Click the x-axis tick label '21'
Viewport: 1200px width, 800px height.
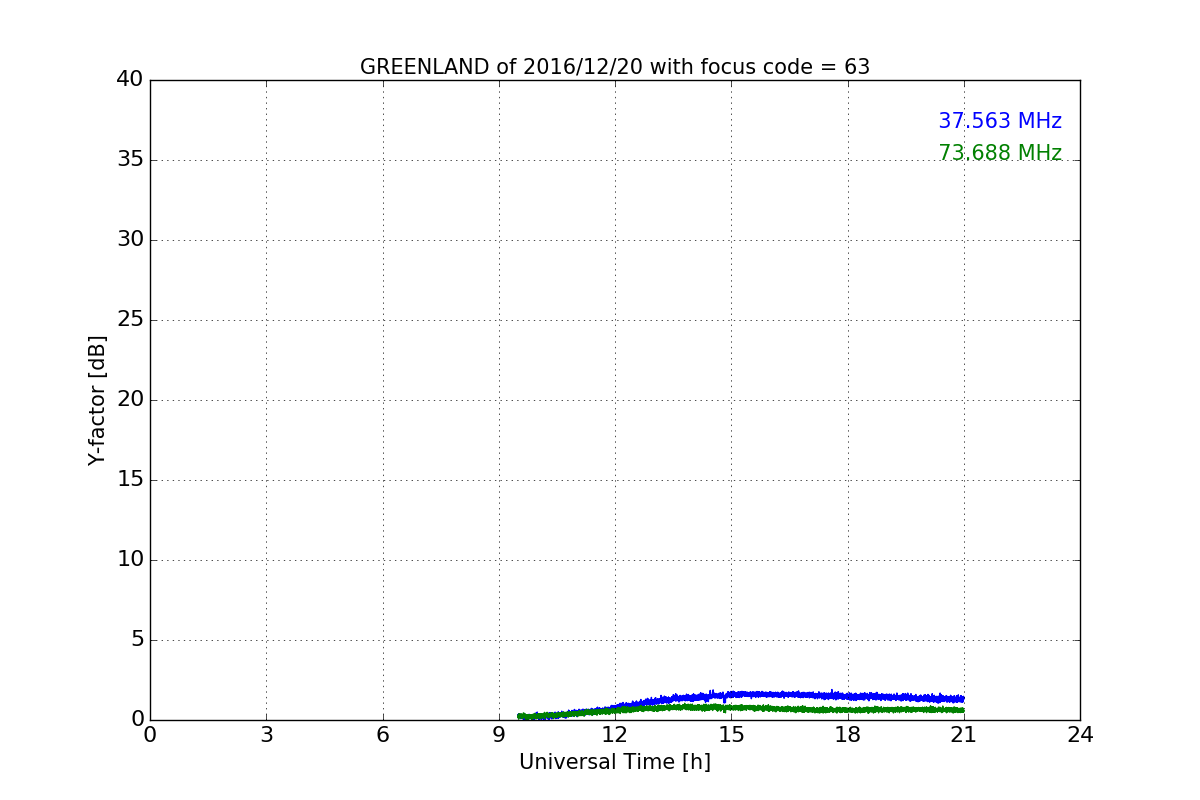click(964, 735)
